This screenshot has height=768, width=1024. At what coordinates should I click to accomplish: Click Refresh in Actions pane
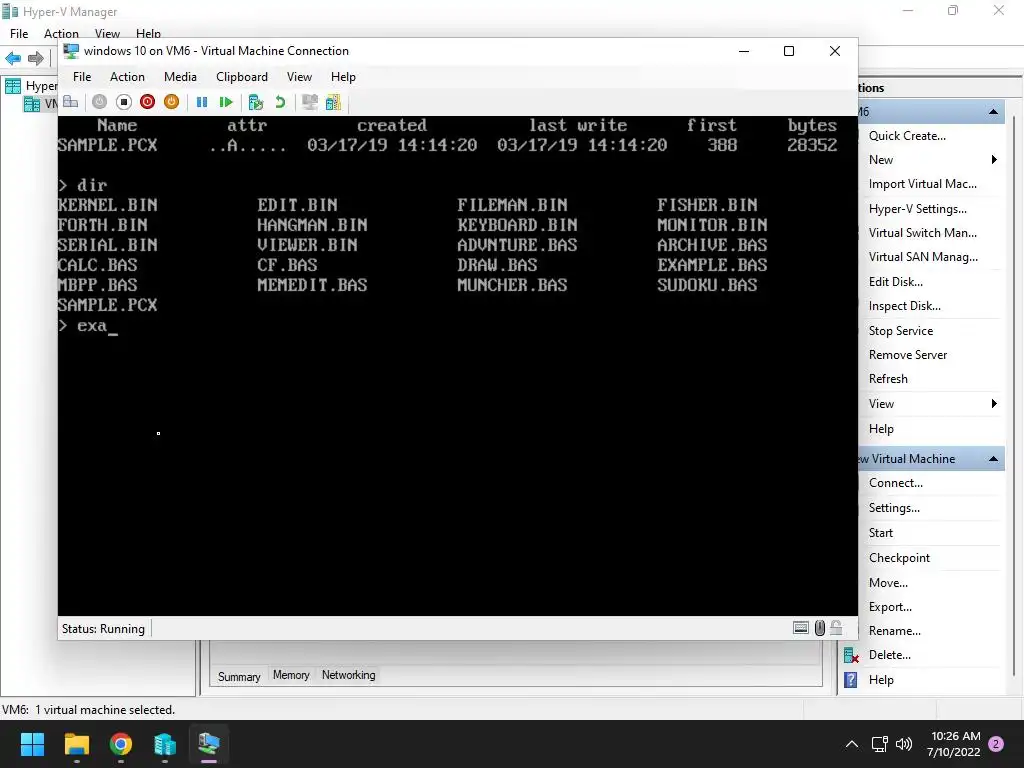(888, 379)
